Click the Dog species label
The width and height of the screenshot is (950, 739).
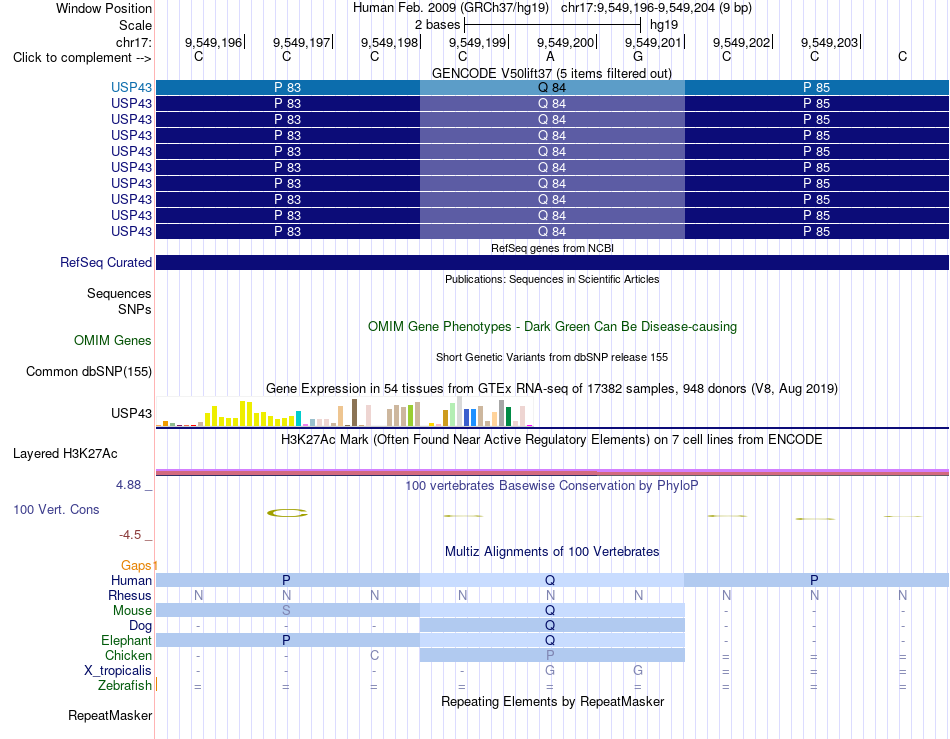(140, 625)
